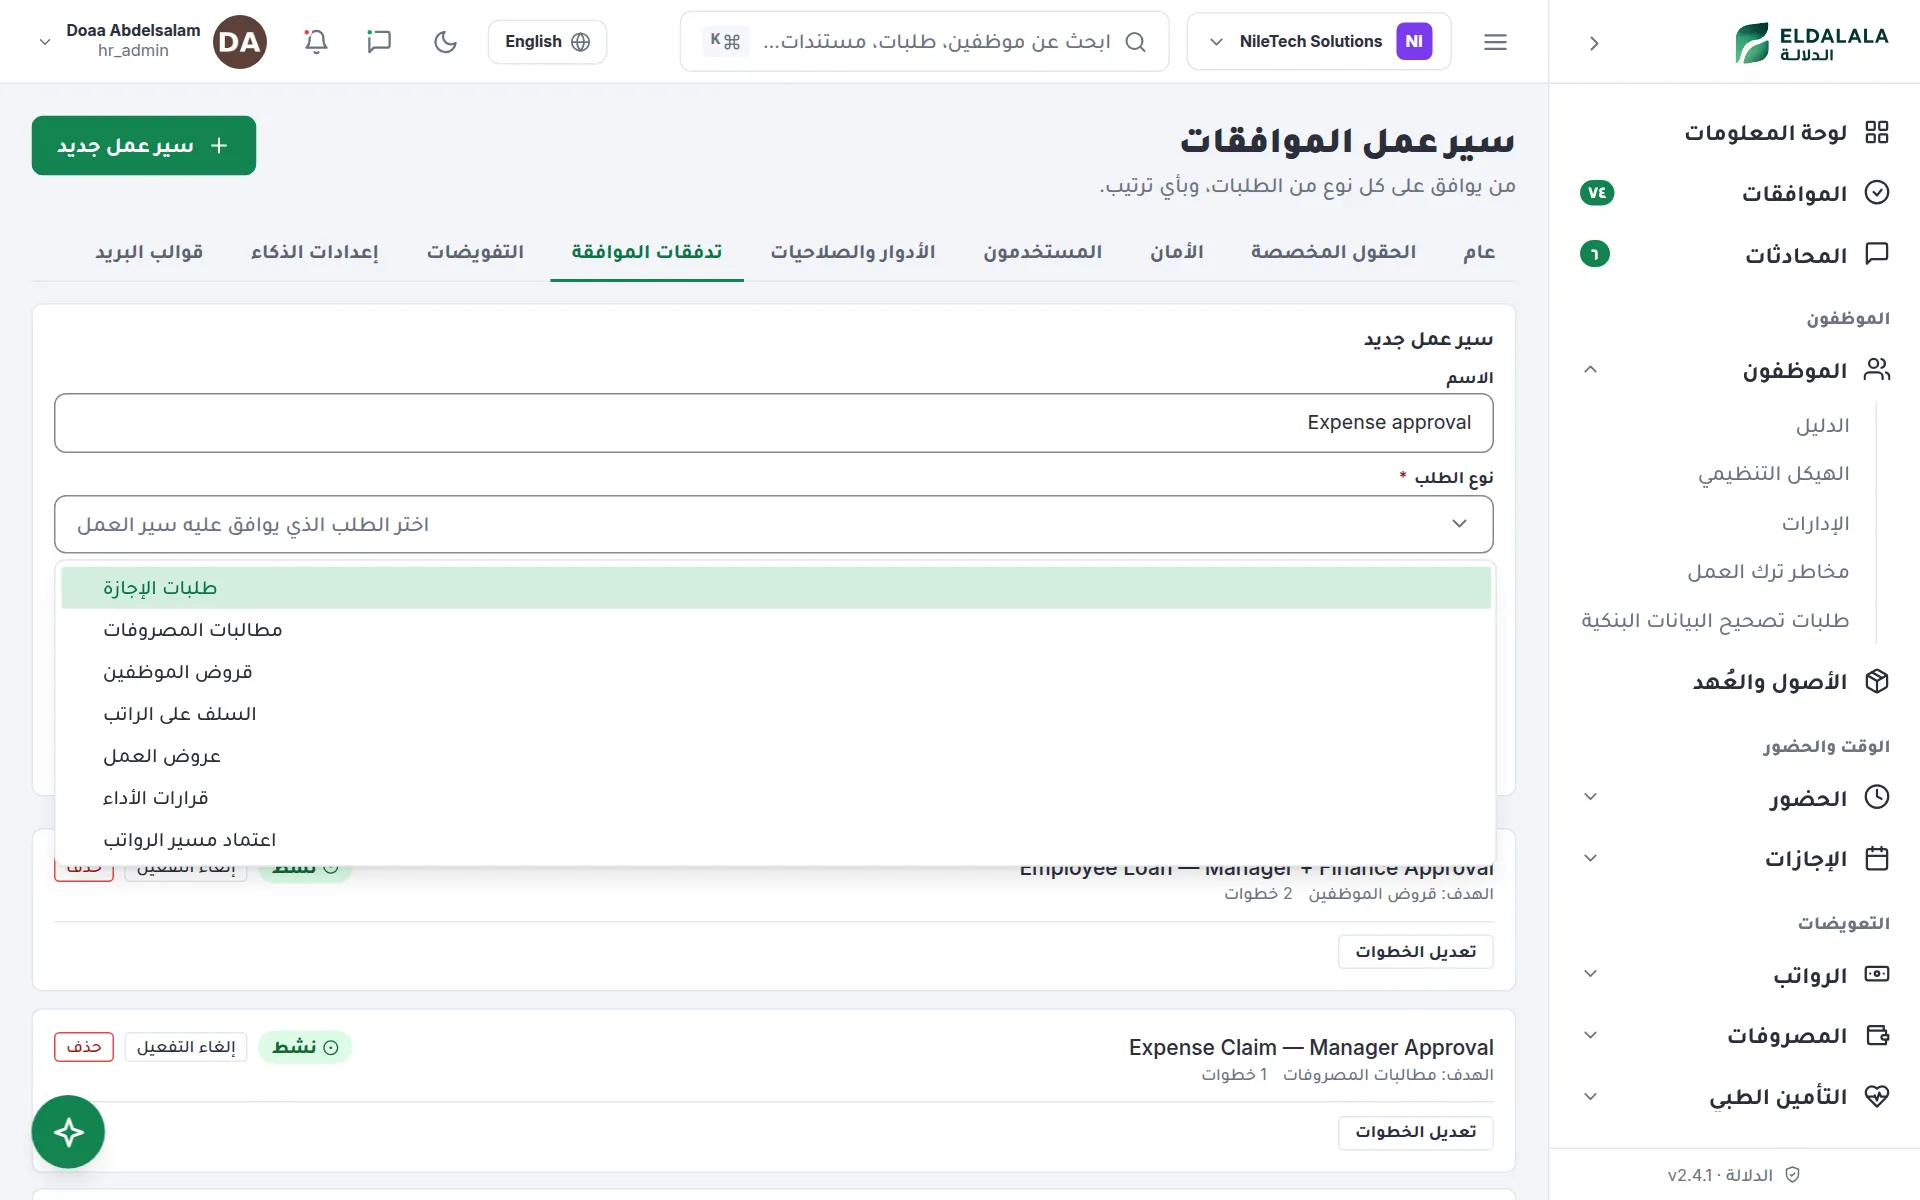Screen dimensions: 1920x1200
Task: Click the hamburger menu icon
Action: 1495,42
